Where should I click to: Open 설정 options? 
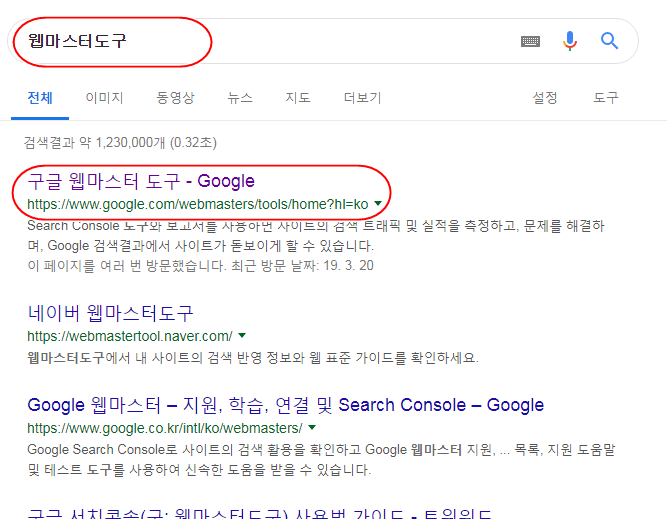coord(545,98)
